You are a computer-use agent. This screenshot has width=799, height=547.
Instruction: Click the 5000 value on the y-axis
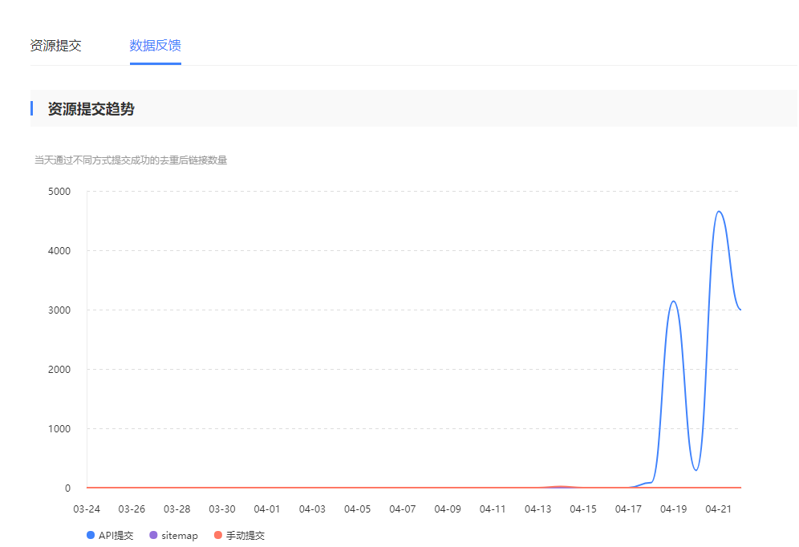[60, 191]
